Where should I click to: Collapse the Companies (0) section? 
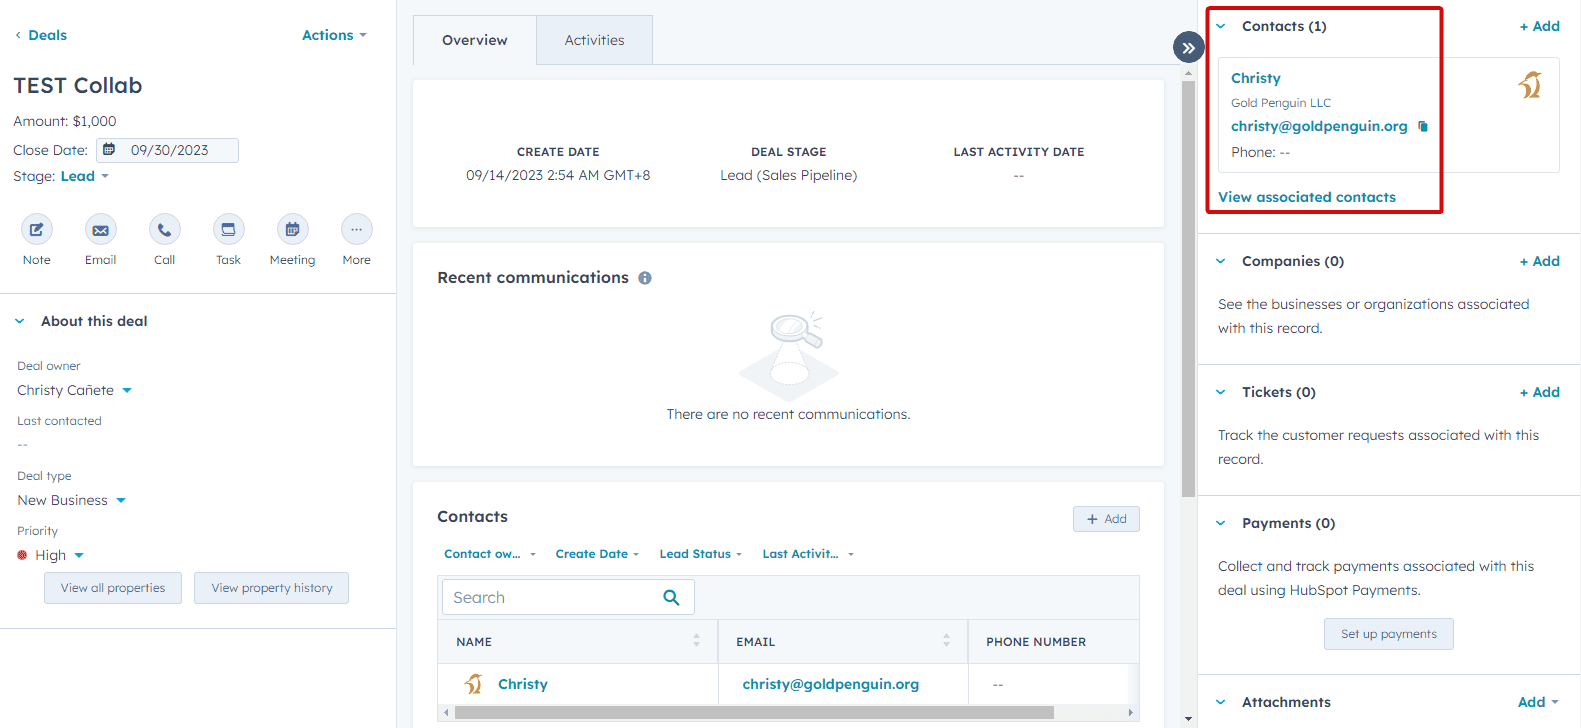(x=1221, y=261)
